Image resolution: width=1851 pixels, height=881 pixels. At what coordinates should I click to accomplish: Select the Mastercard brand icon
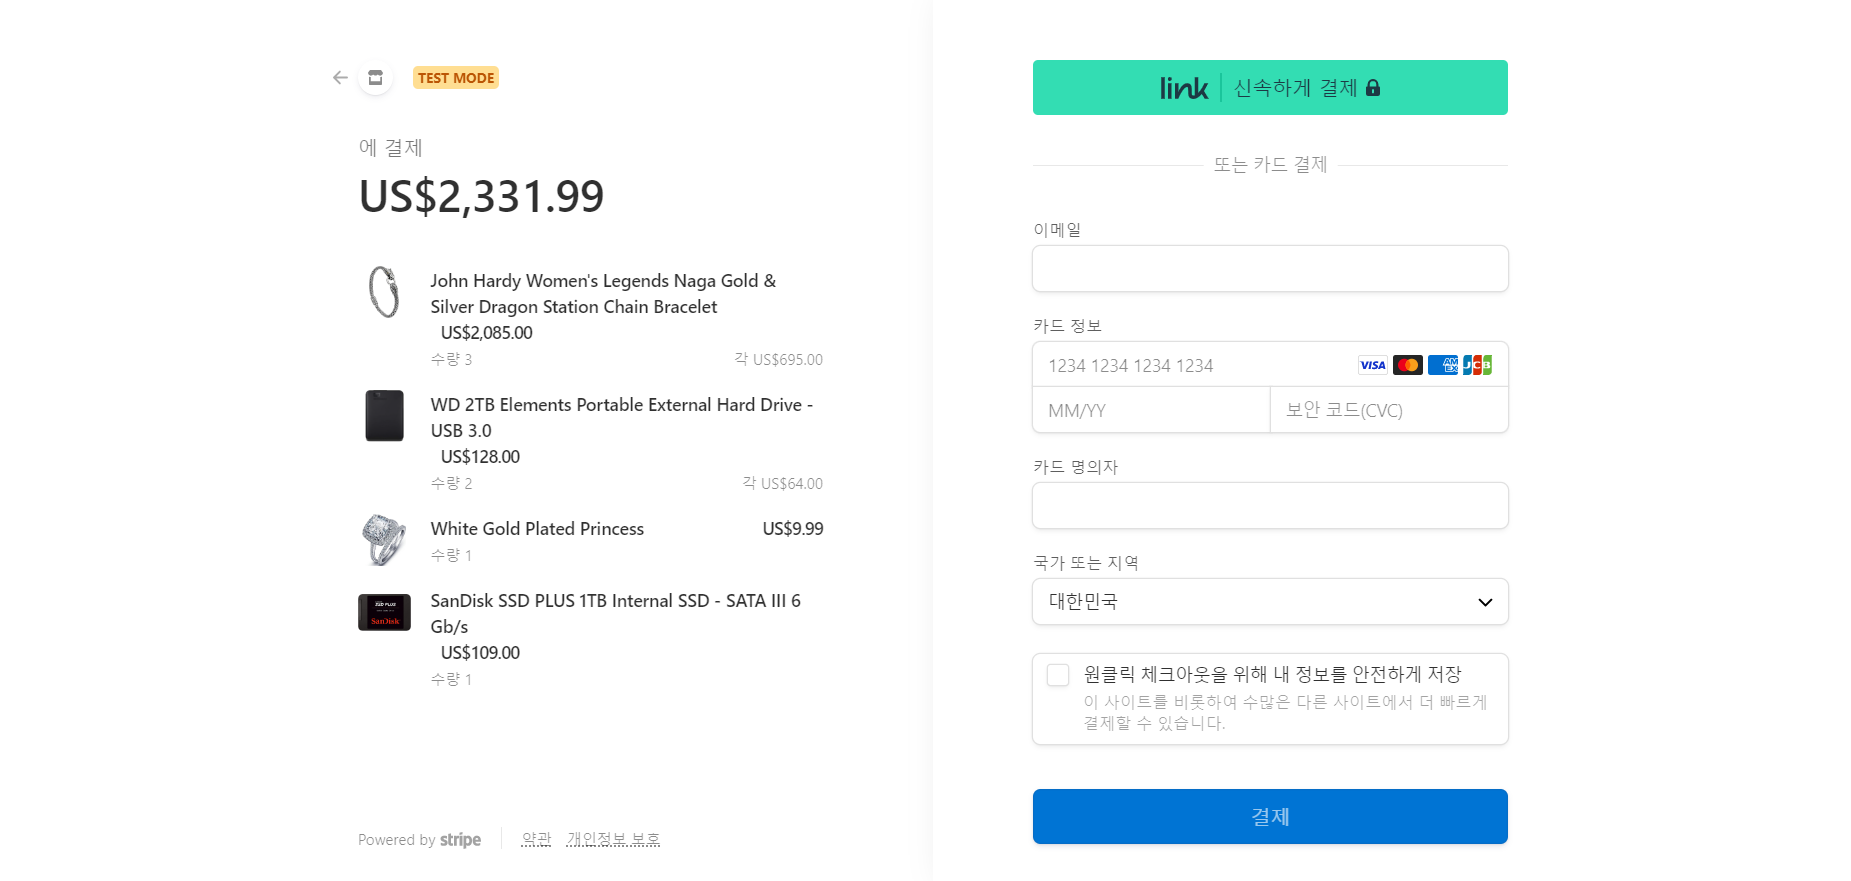click(x=1407, y=365)
